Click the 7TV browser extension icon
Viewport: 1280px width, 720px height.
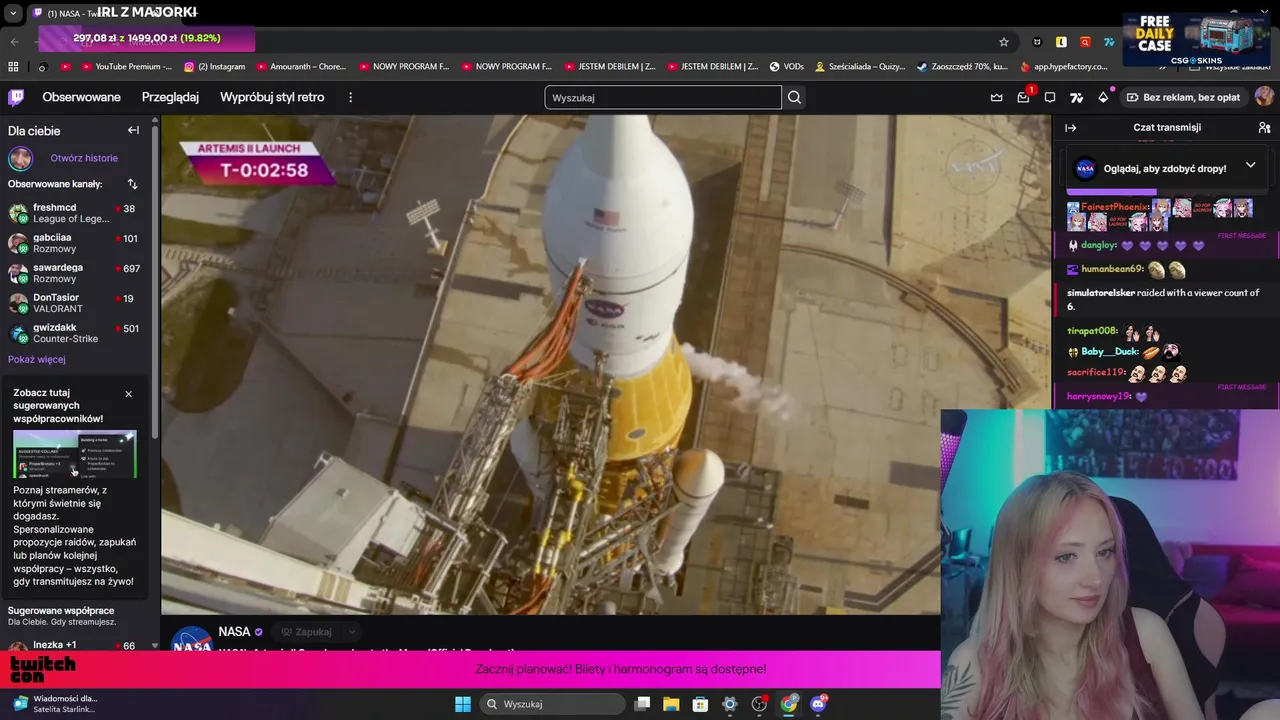tap(1109, 42)
